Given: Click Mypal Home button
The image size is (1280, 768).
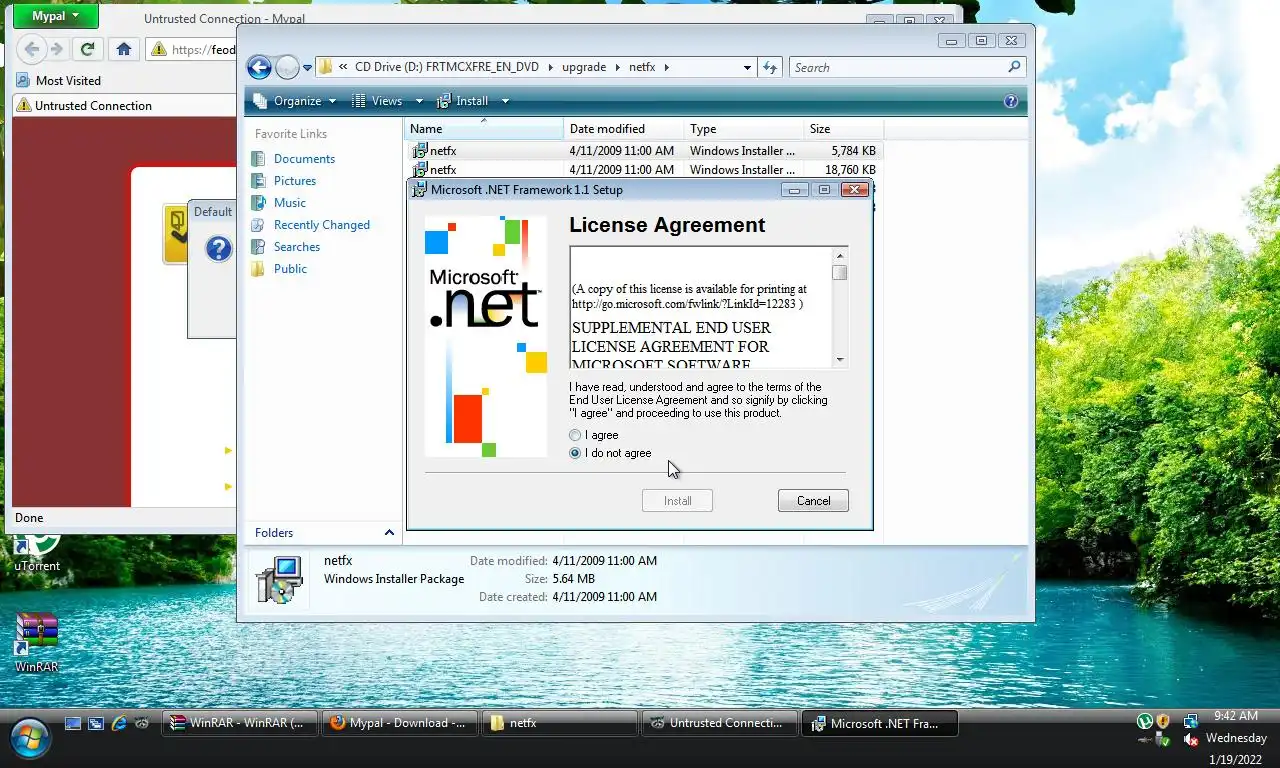Looking at the screenshot, I should click(123, 48).
